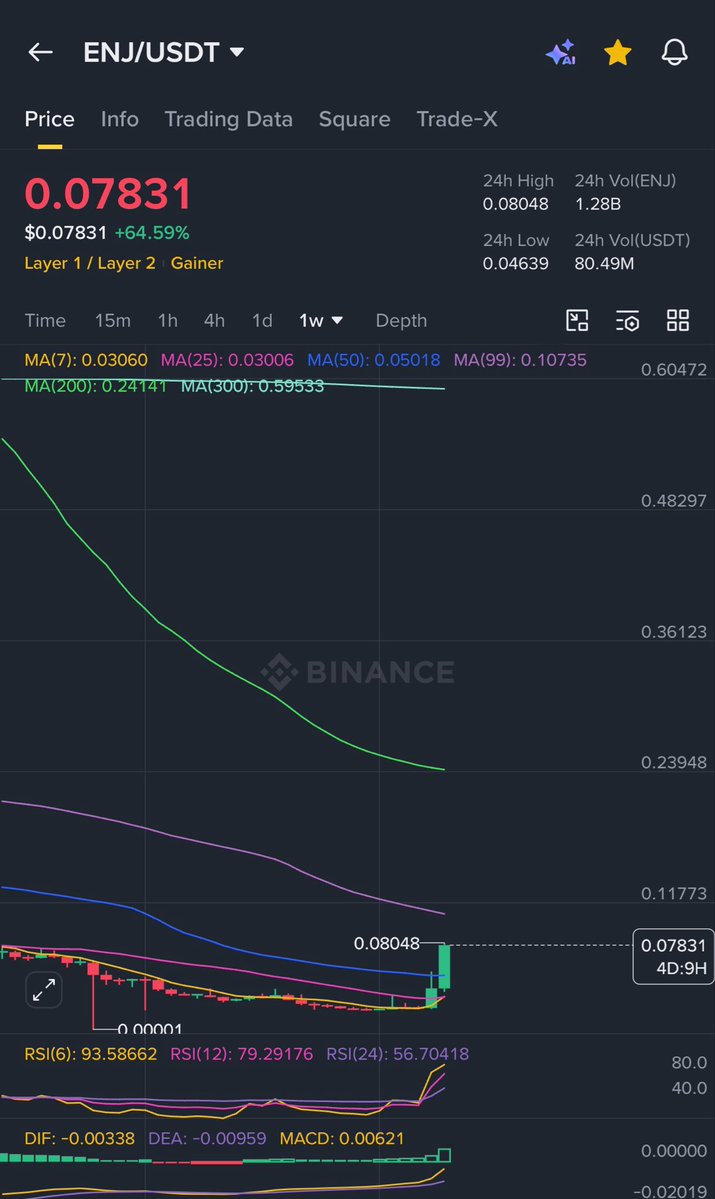The image size is (715, 1199).
Task: Tap the +64.59% change value
Action: click(x=152, y=232)
